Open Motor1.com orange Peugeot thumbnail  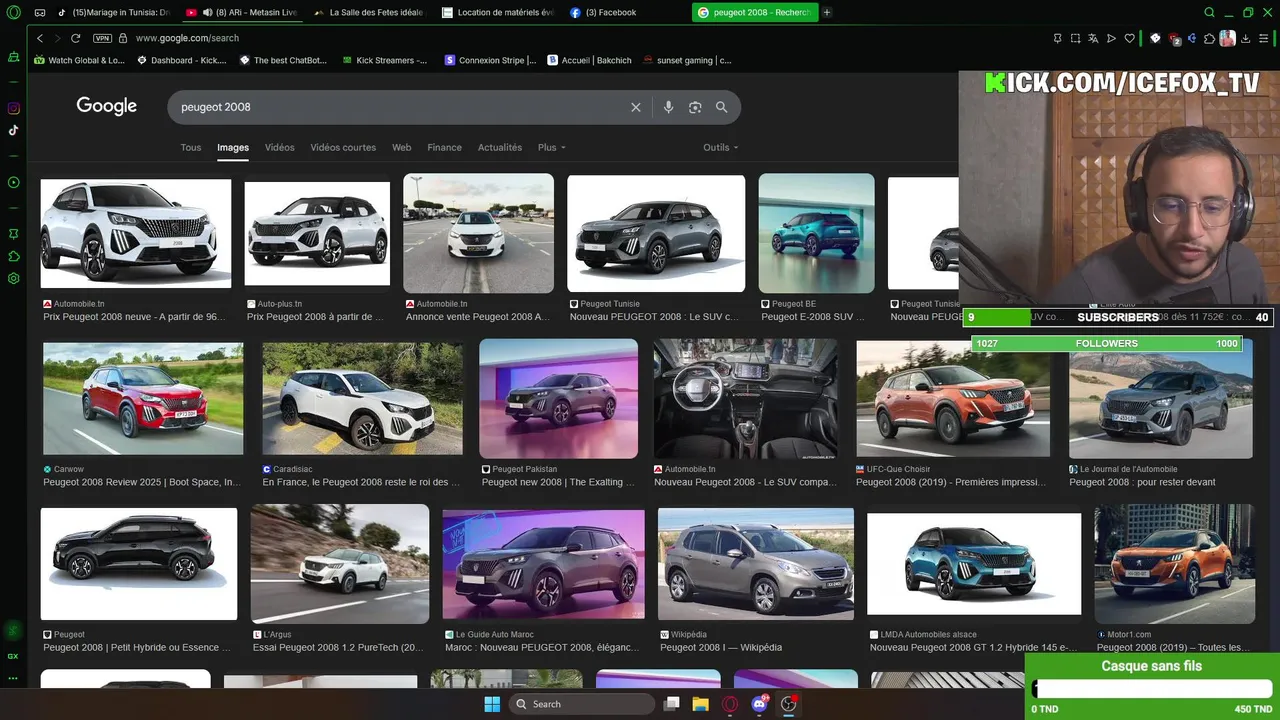1174,564
